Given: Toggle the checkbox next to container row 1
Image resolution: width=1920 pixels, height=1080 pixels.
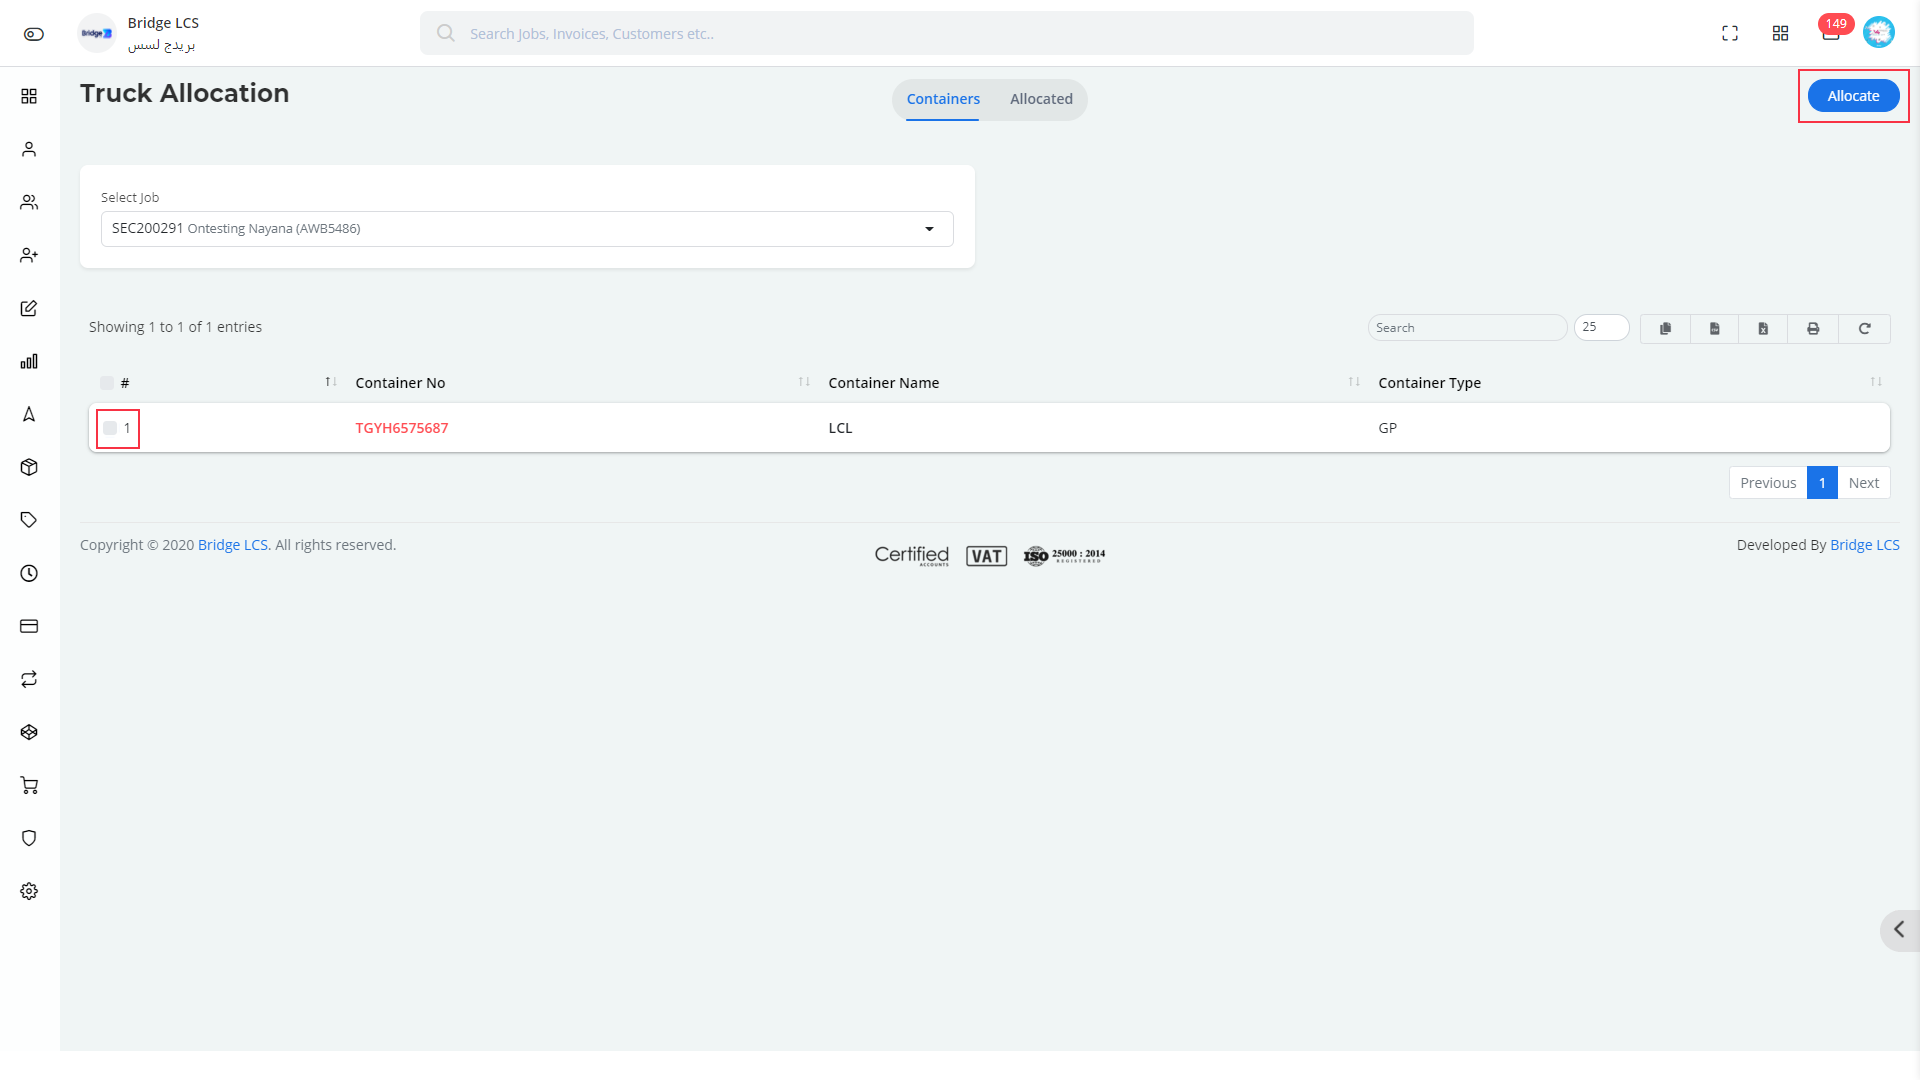Looking at the screenshot, I should pyautogui.click(x=109, y=427).
